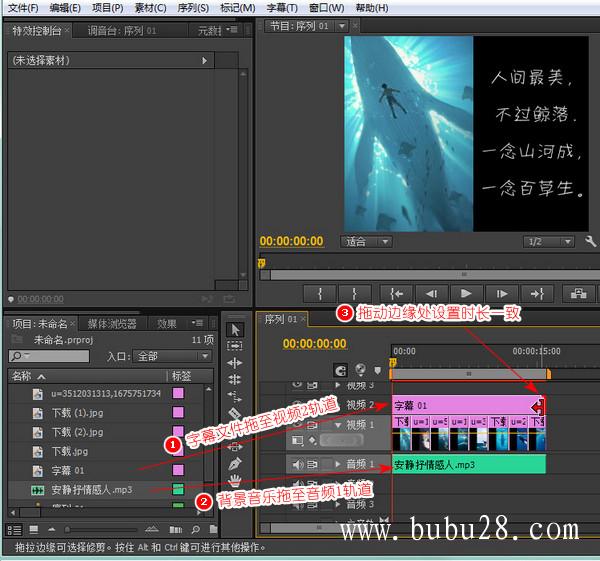Click the Find icon in Project panel
Viewport: 600px width, 561px height.
coord(196,530)
